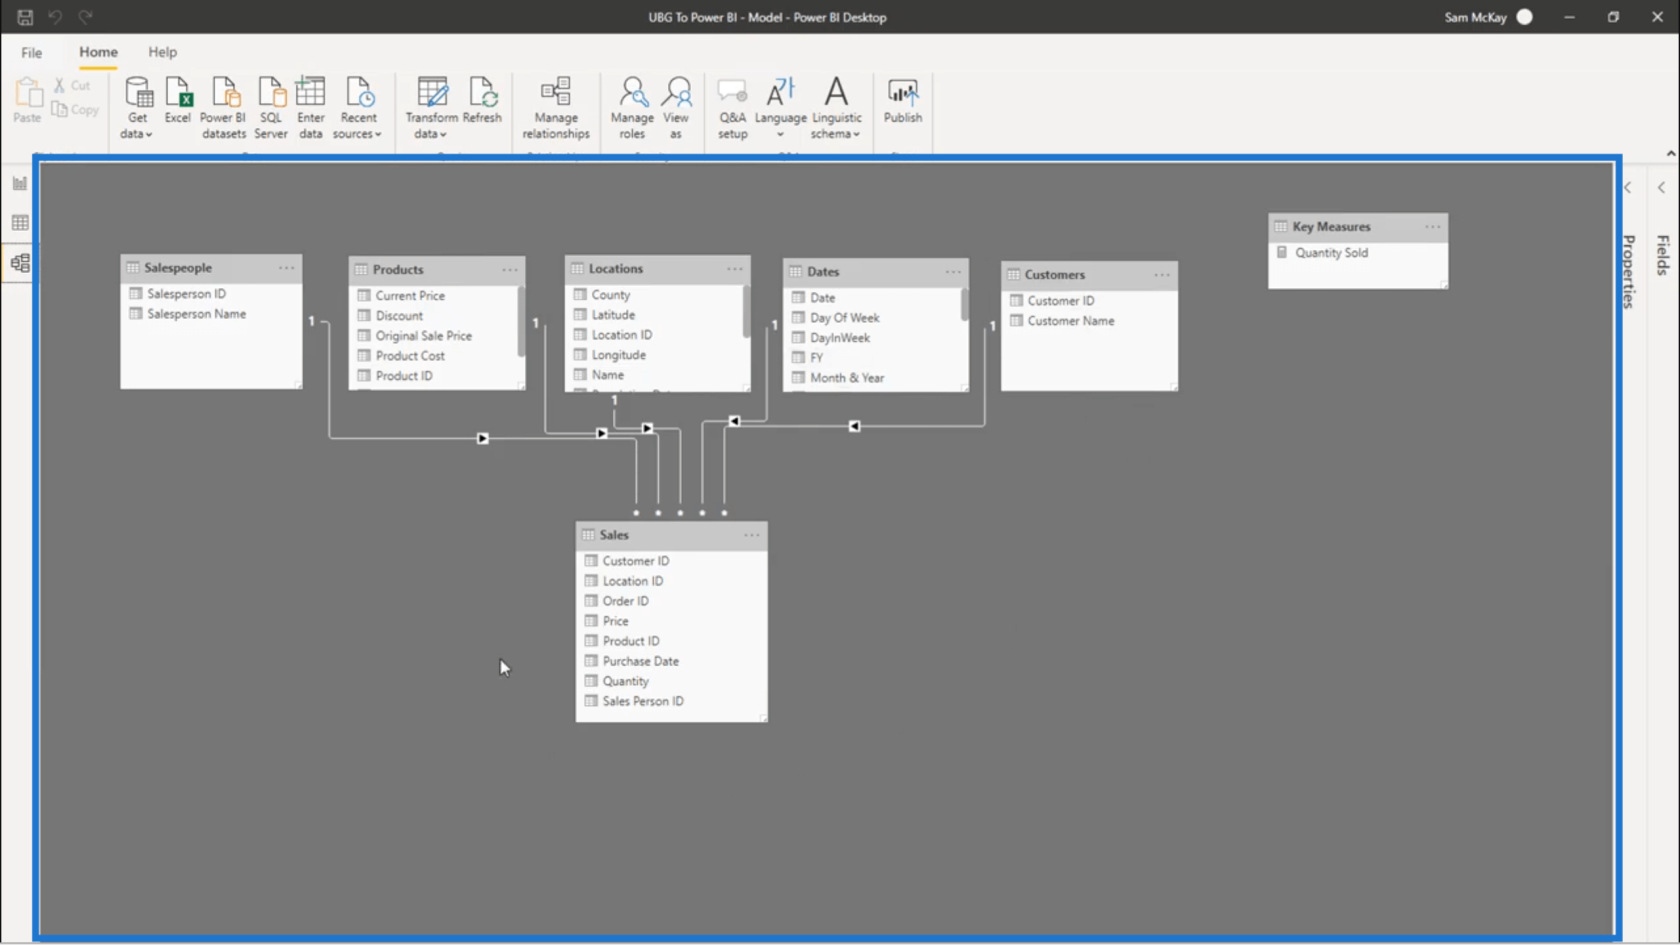
Task: Open Manage relationships dialog
Action: coord(556,108)
